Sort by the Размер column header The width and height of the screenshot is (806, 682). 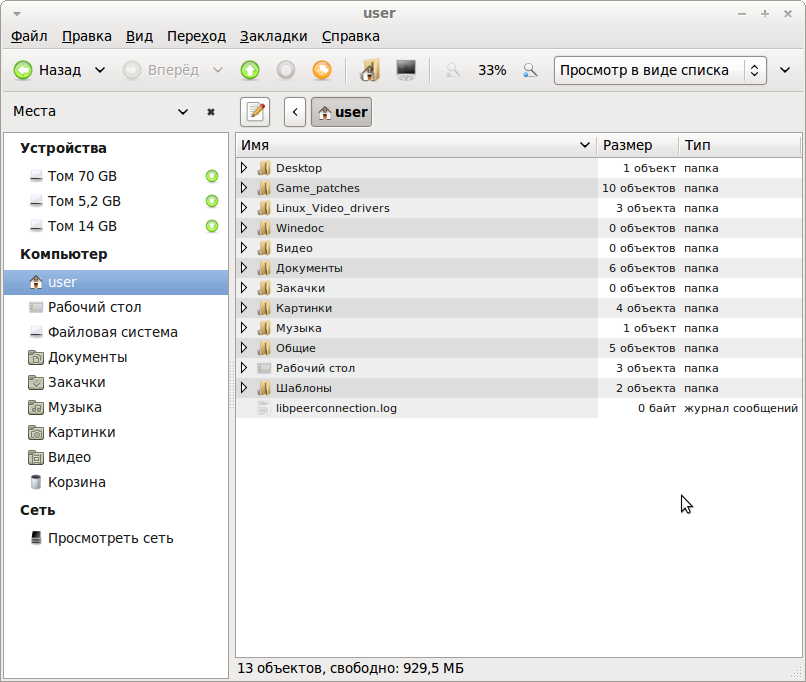(637, 145)
